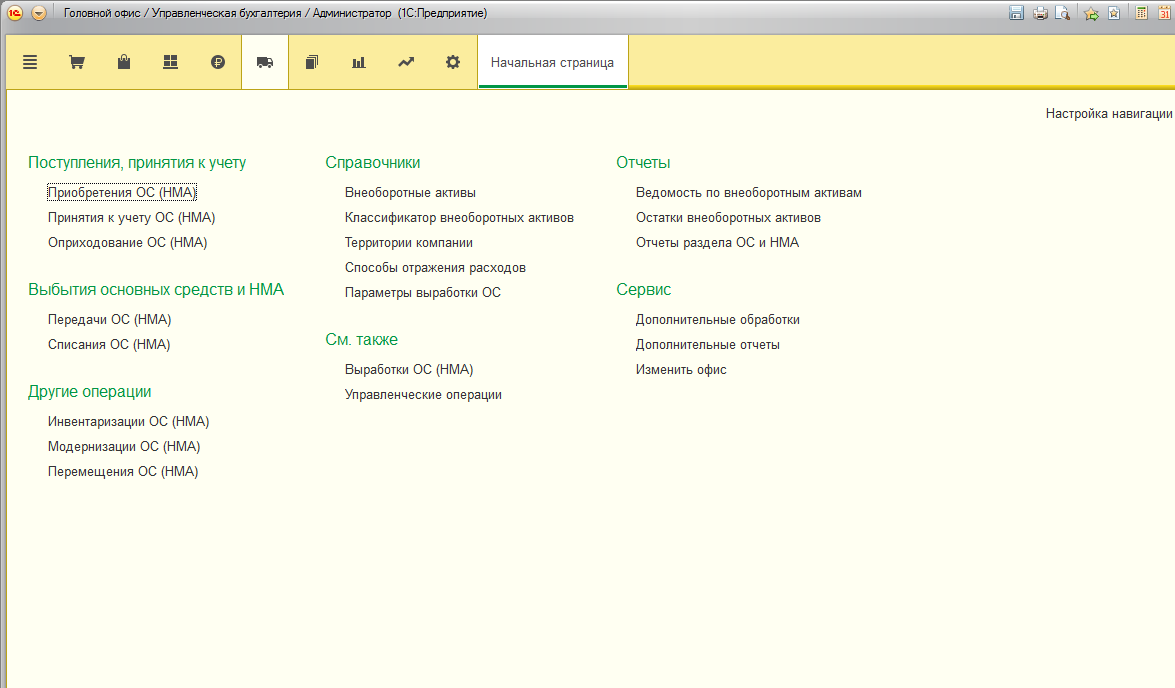Click the add to favorites star icon

[1091, 13]
